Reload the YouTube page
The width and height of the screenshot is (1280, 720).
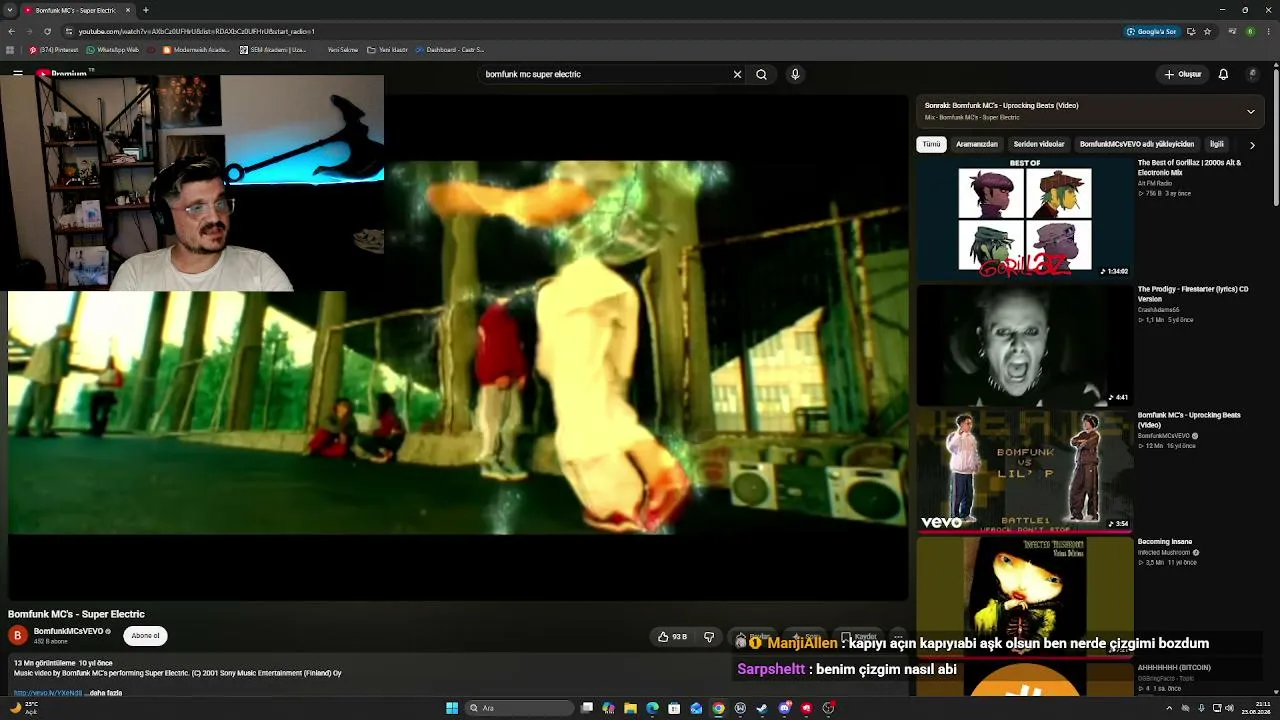(x=46, y=31)
